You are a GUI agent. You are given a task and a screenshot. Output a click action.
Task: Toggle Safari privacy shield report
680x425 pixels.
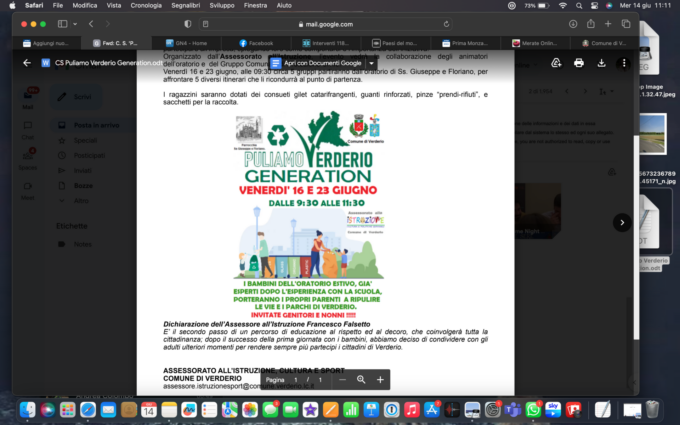tap(188, 24)
